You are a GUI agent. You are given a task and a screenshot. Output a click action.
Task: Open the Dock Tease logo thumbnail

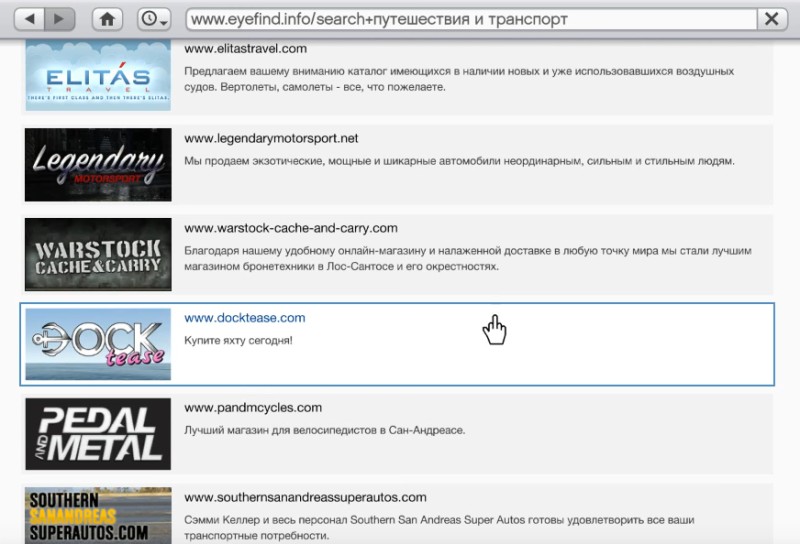(x=98, y=344)
